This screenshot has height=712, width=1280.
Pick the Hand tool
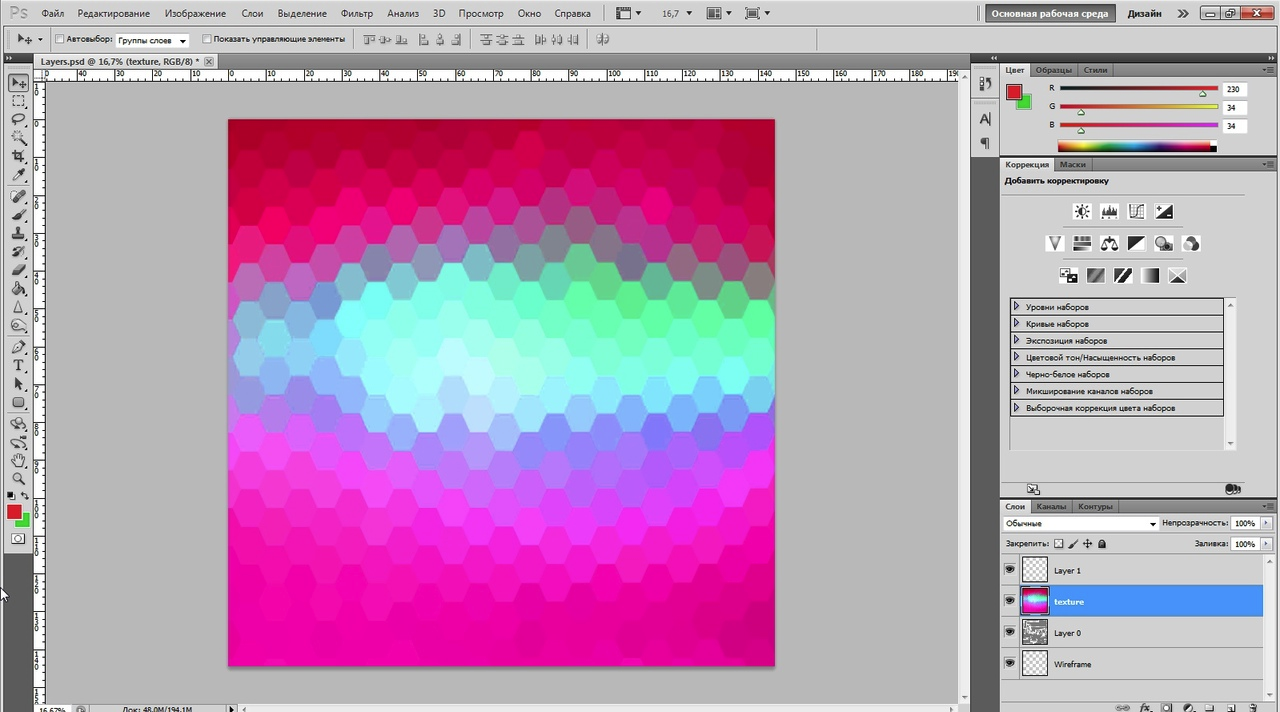pos(18,461)
